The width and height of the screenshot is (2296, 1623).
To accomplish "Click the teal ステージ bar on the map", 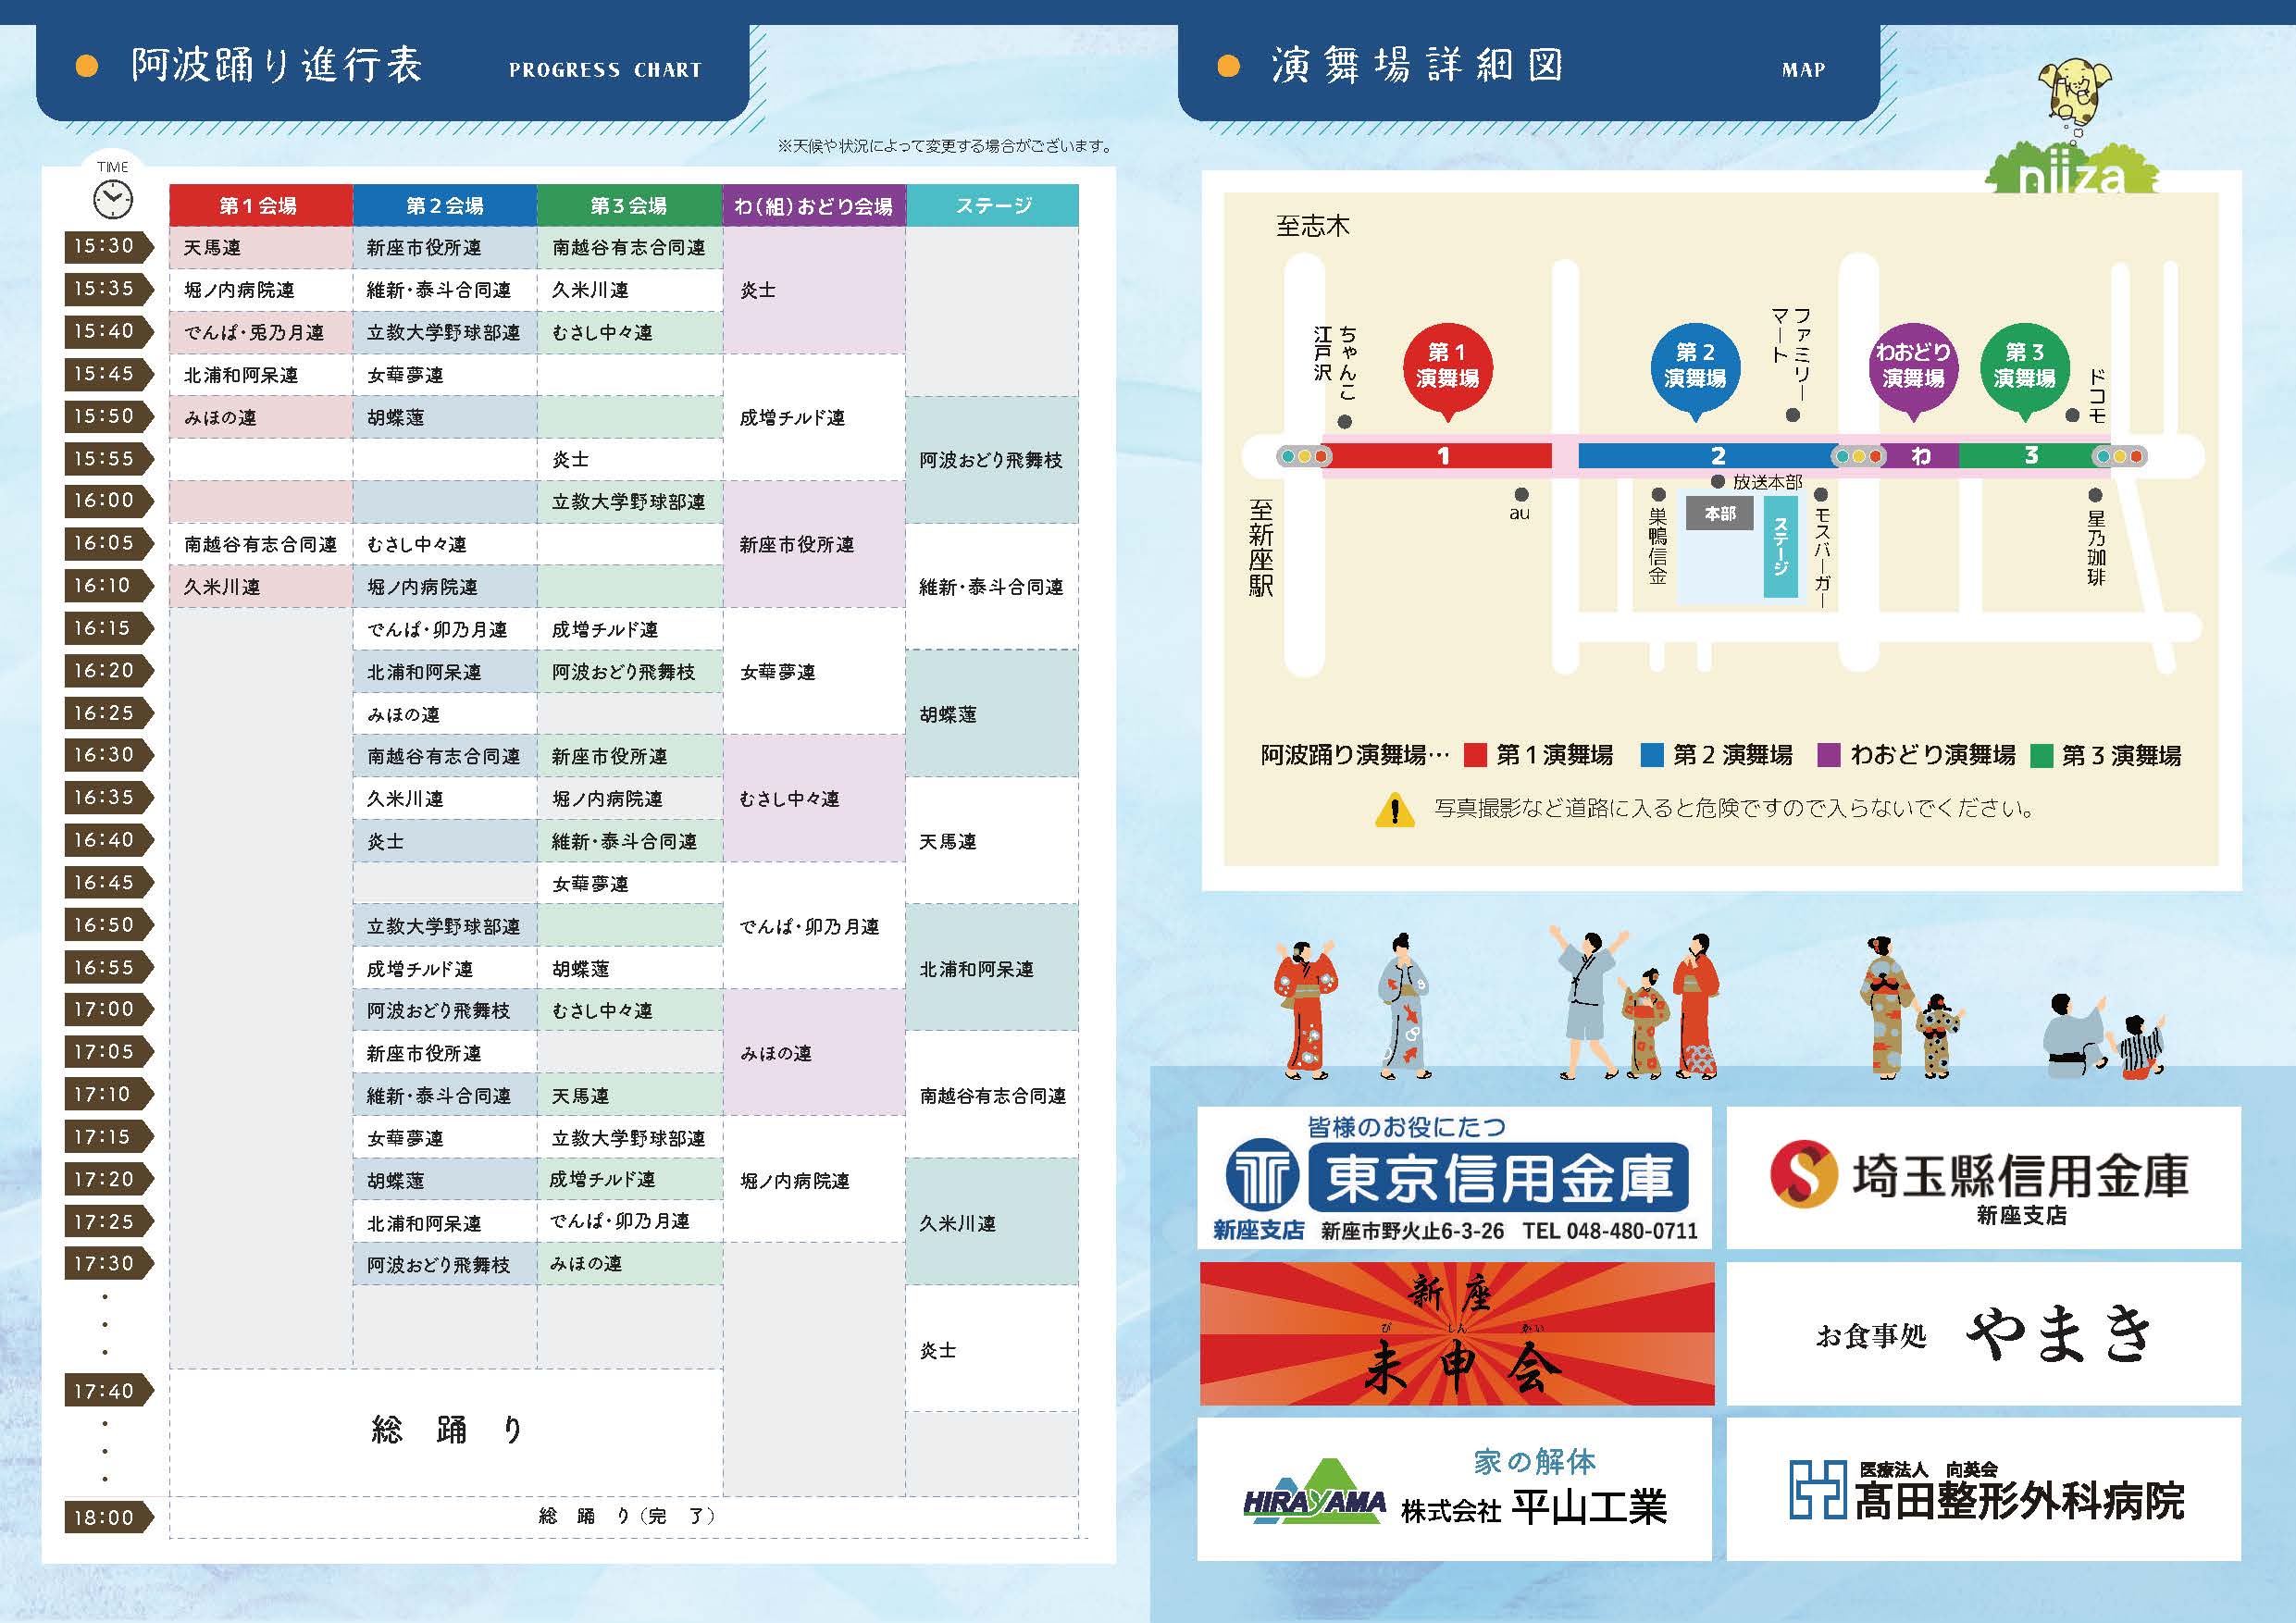I will pos(1780,546).
